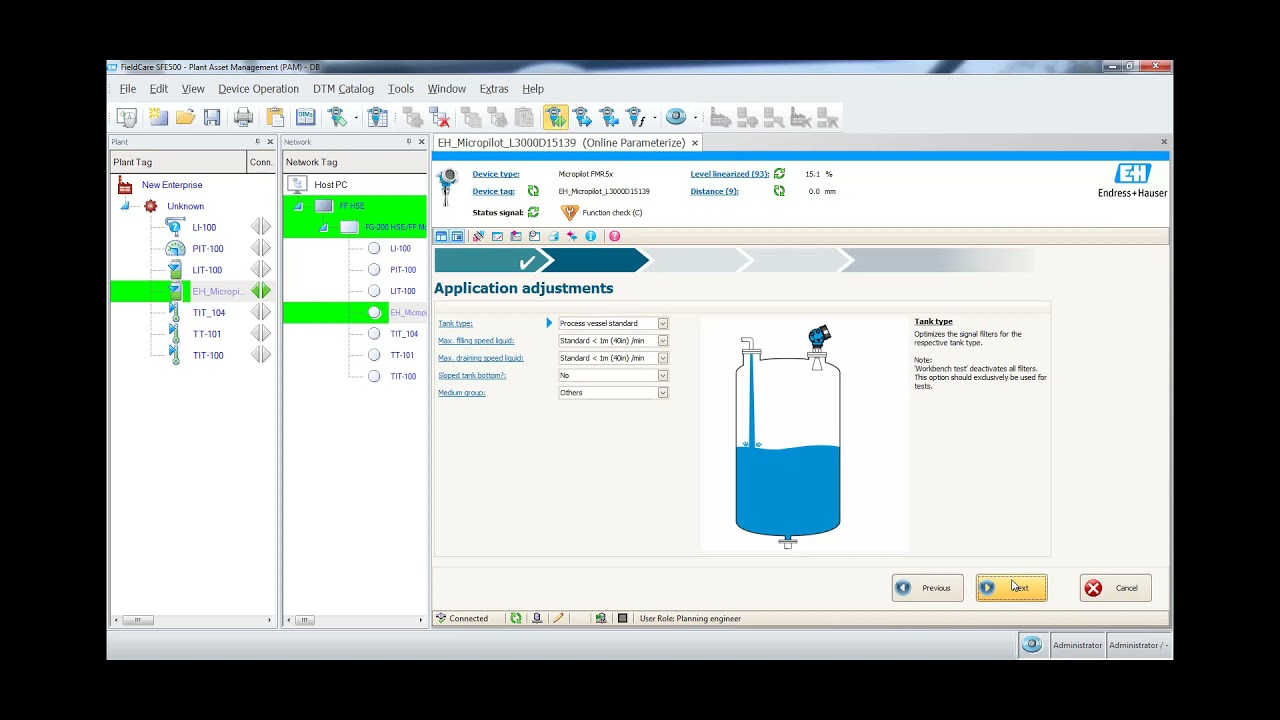1280x720 pixels.
Task: Click blue Info icon in device toolbar
Action: click(591, 236)
